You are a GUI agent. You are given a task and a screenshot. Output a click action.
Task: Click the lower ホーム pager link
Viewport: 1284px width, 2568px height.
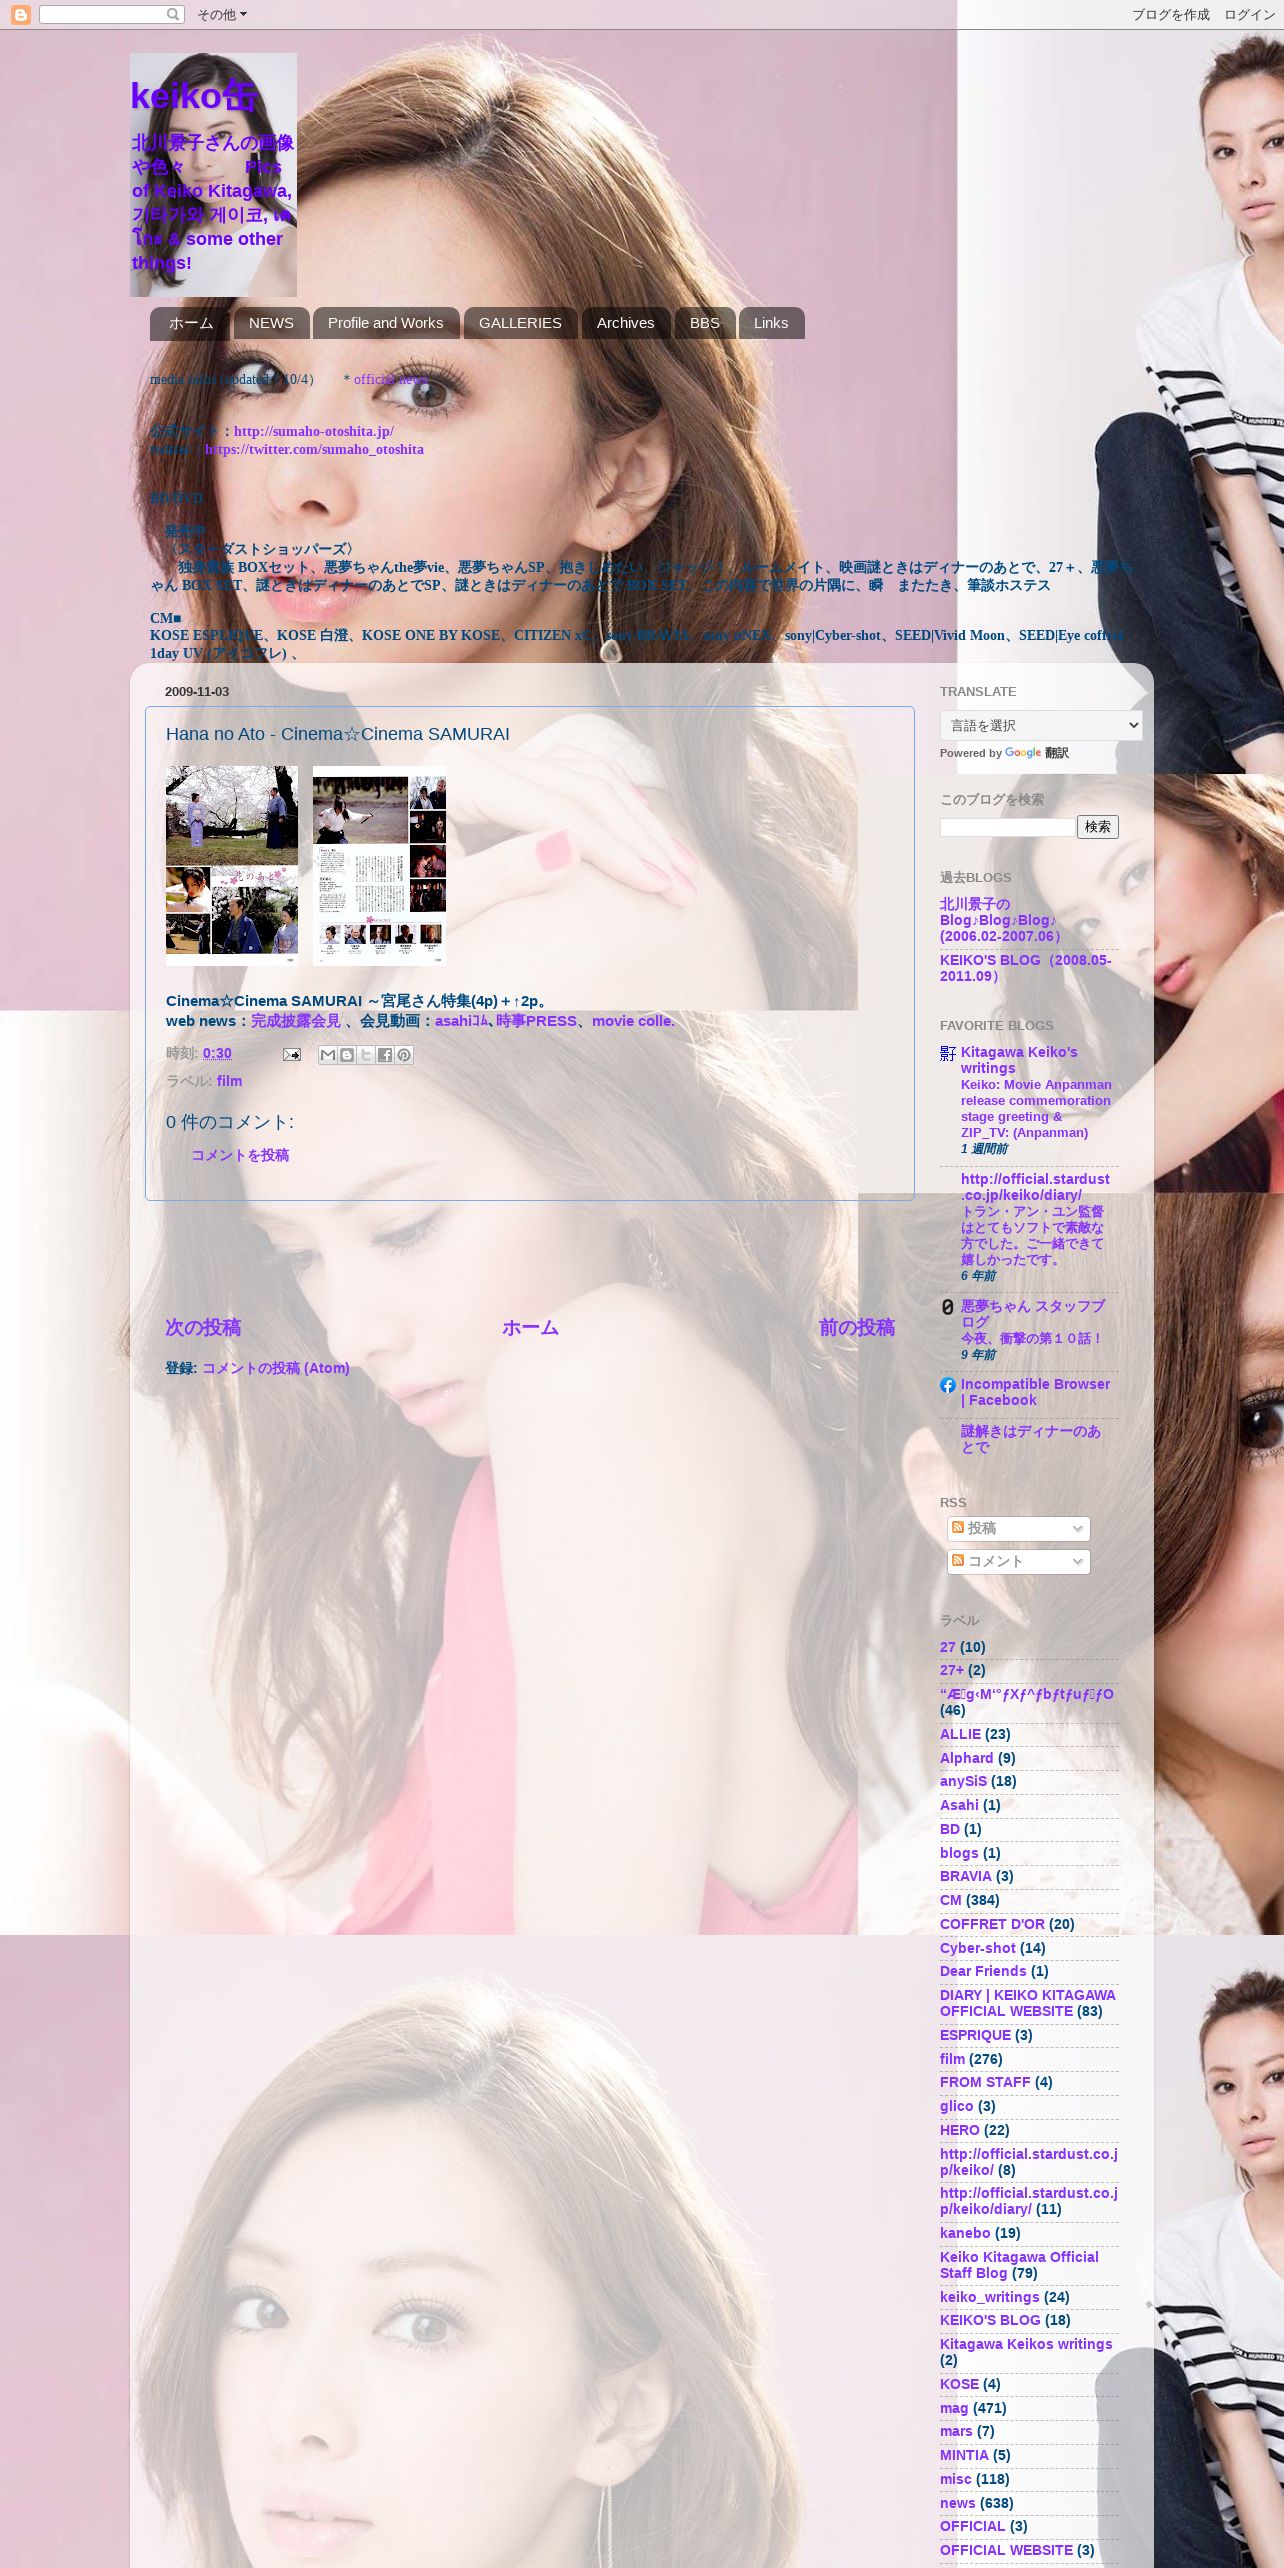[x=530, y=1327]
